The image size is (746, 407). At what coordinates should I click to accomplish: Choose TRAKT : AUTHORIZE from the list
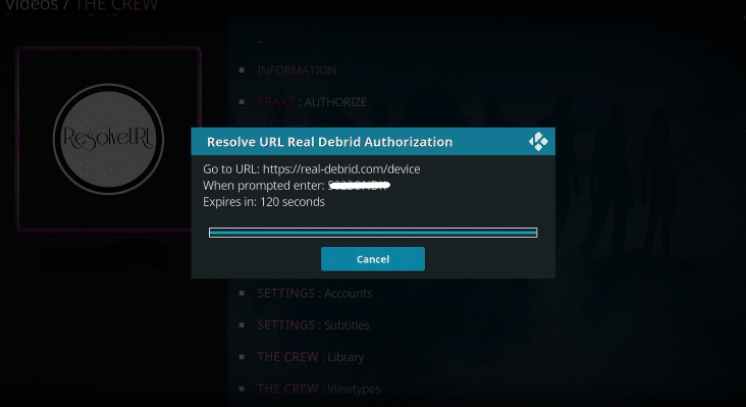point(312,102)
